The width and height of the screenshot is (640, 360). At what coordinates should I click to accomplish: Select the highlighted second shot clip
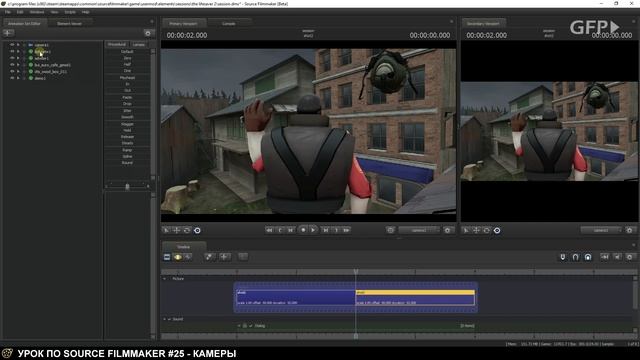(415, 298)
